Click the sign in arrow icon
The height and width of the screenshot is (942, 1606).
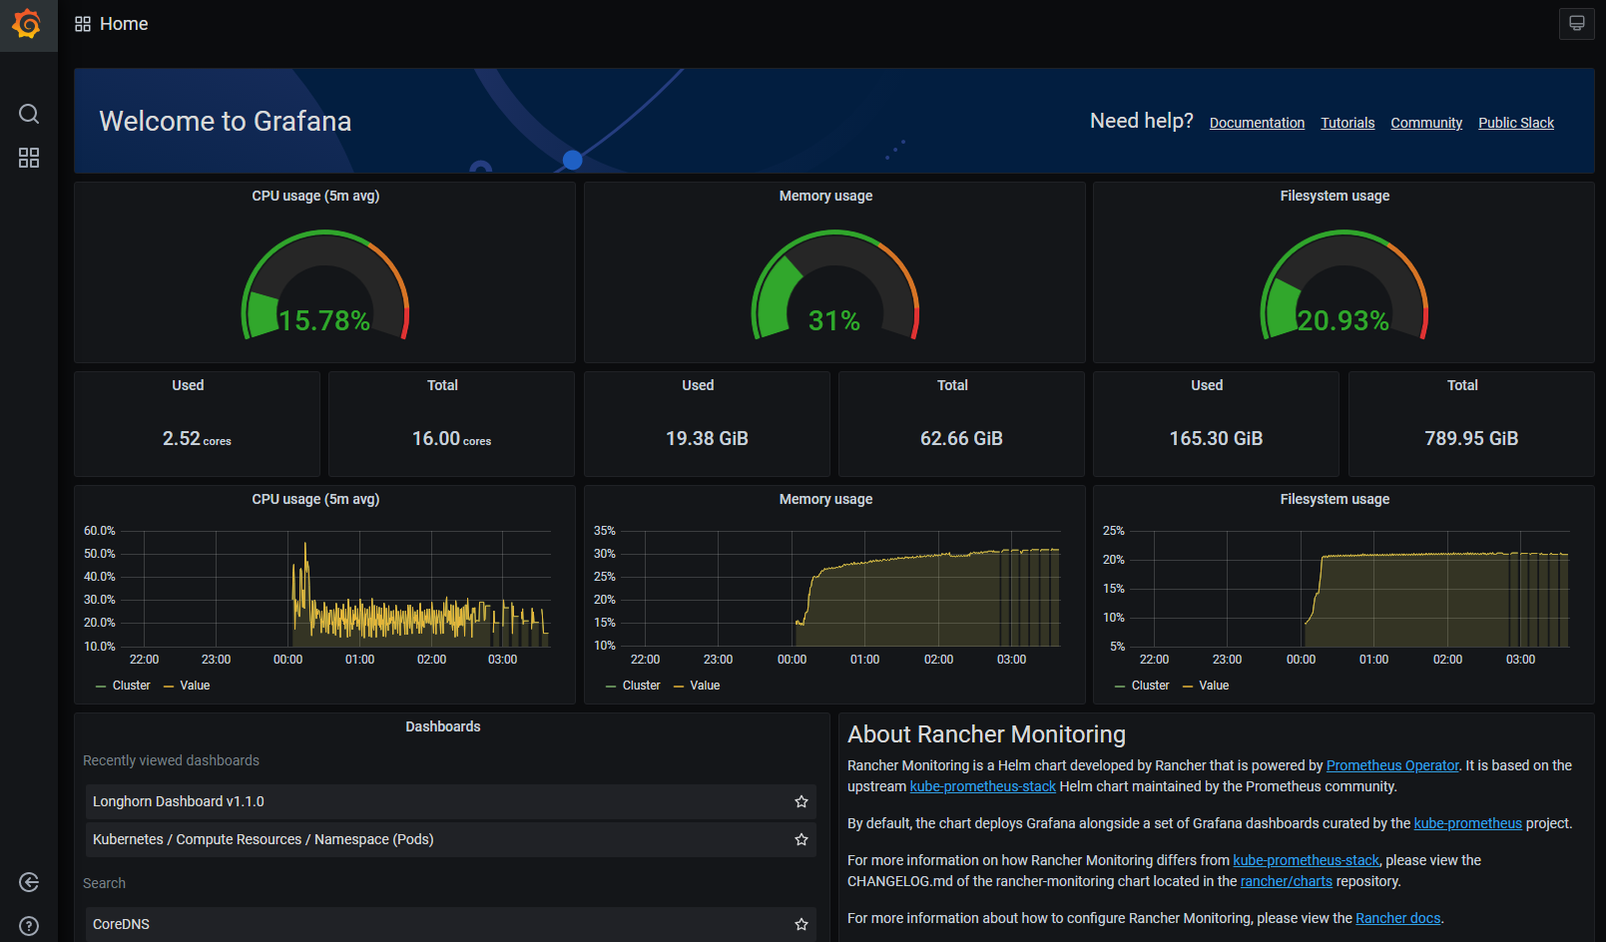pos(29,882)
